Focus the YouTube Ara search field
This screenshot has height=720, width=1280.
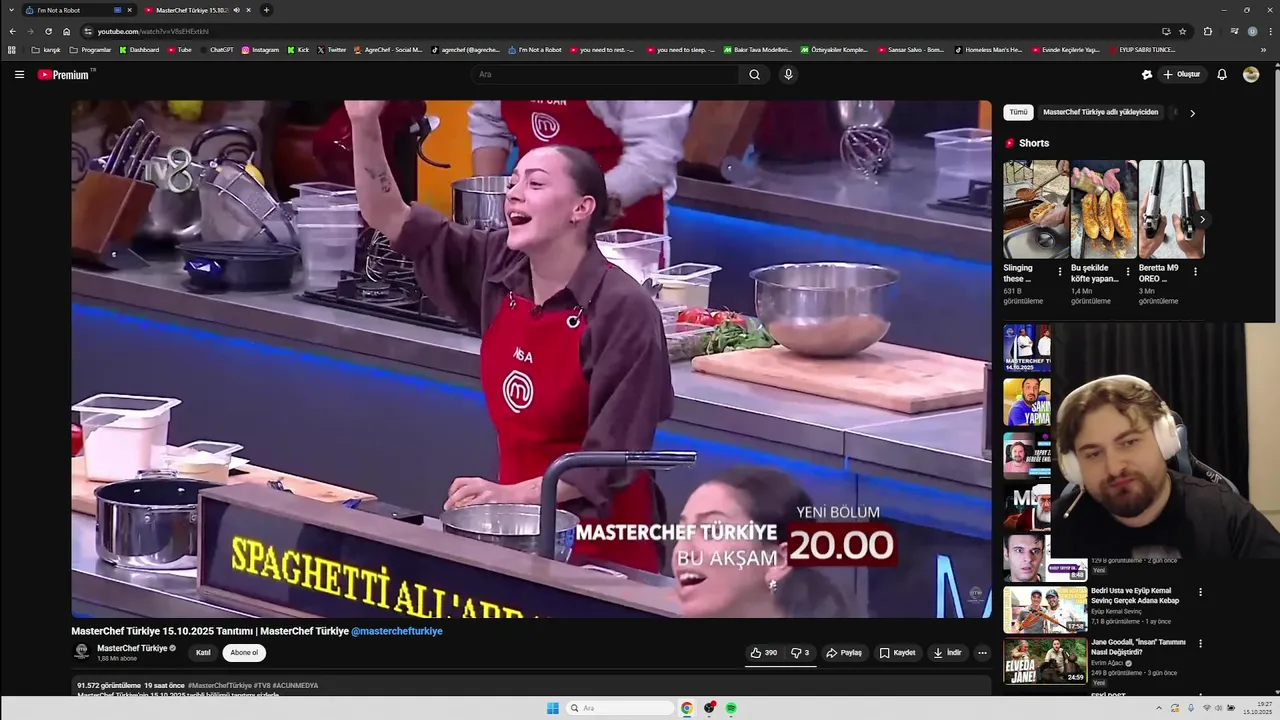(605, 74)
